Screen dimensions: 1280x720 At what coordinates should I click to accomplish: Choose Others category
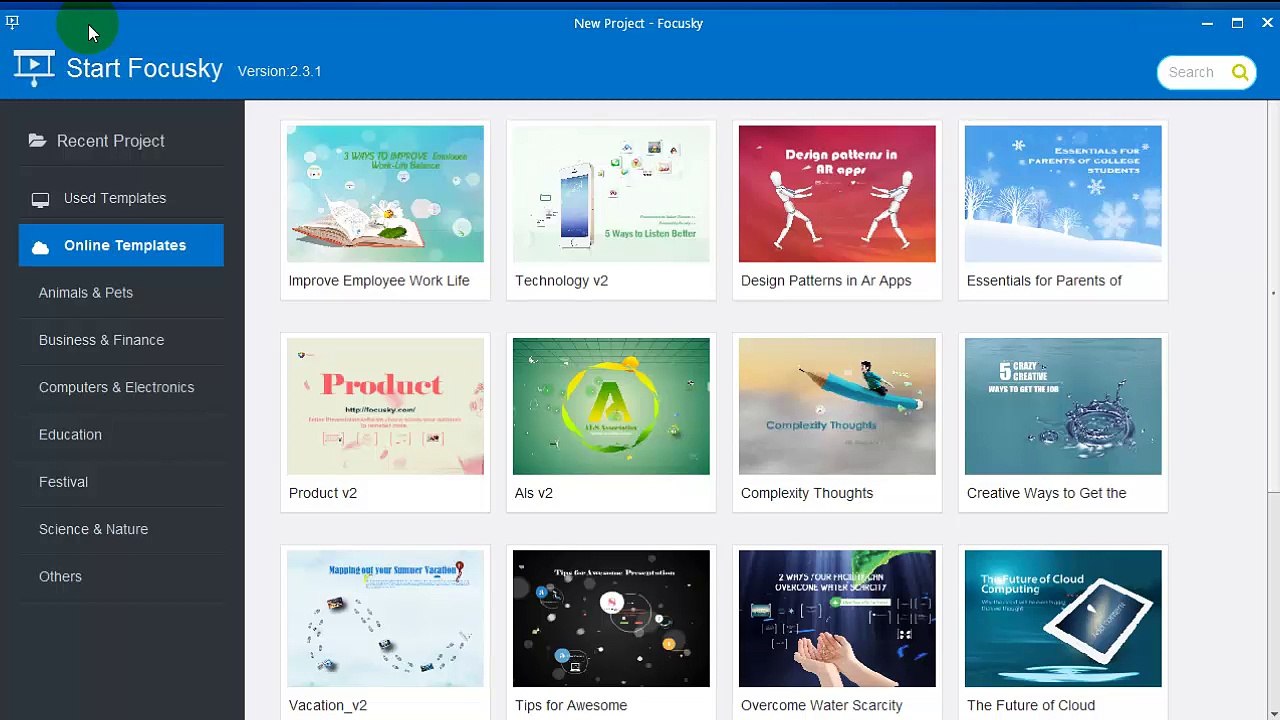tap(60, 576)
